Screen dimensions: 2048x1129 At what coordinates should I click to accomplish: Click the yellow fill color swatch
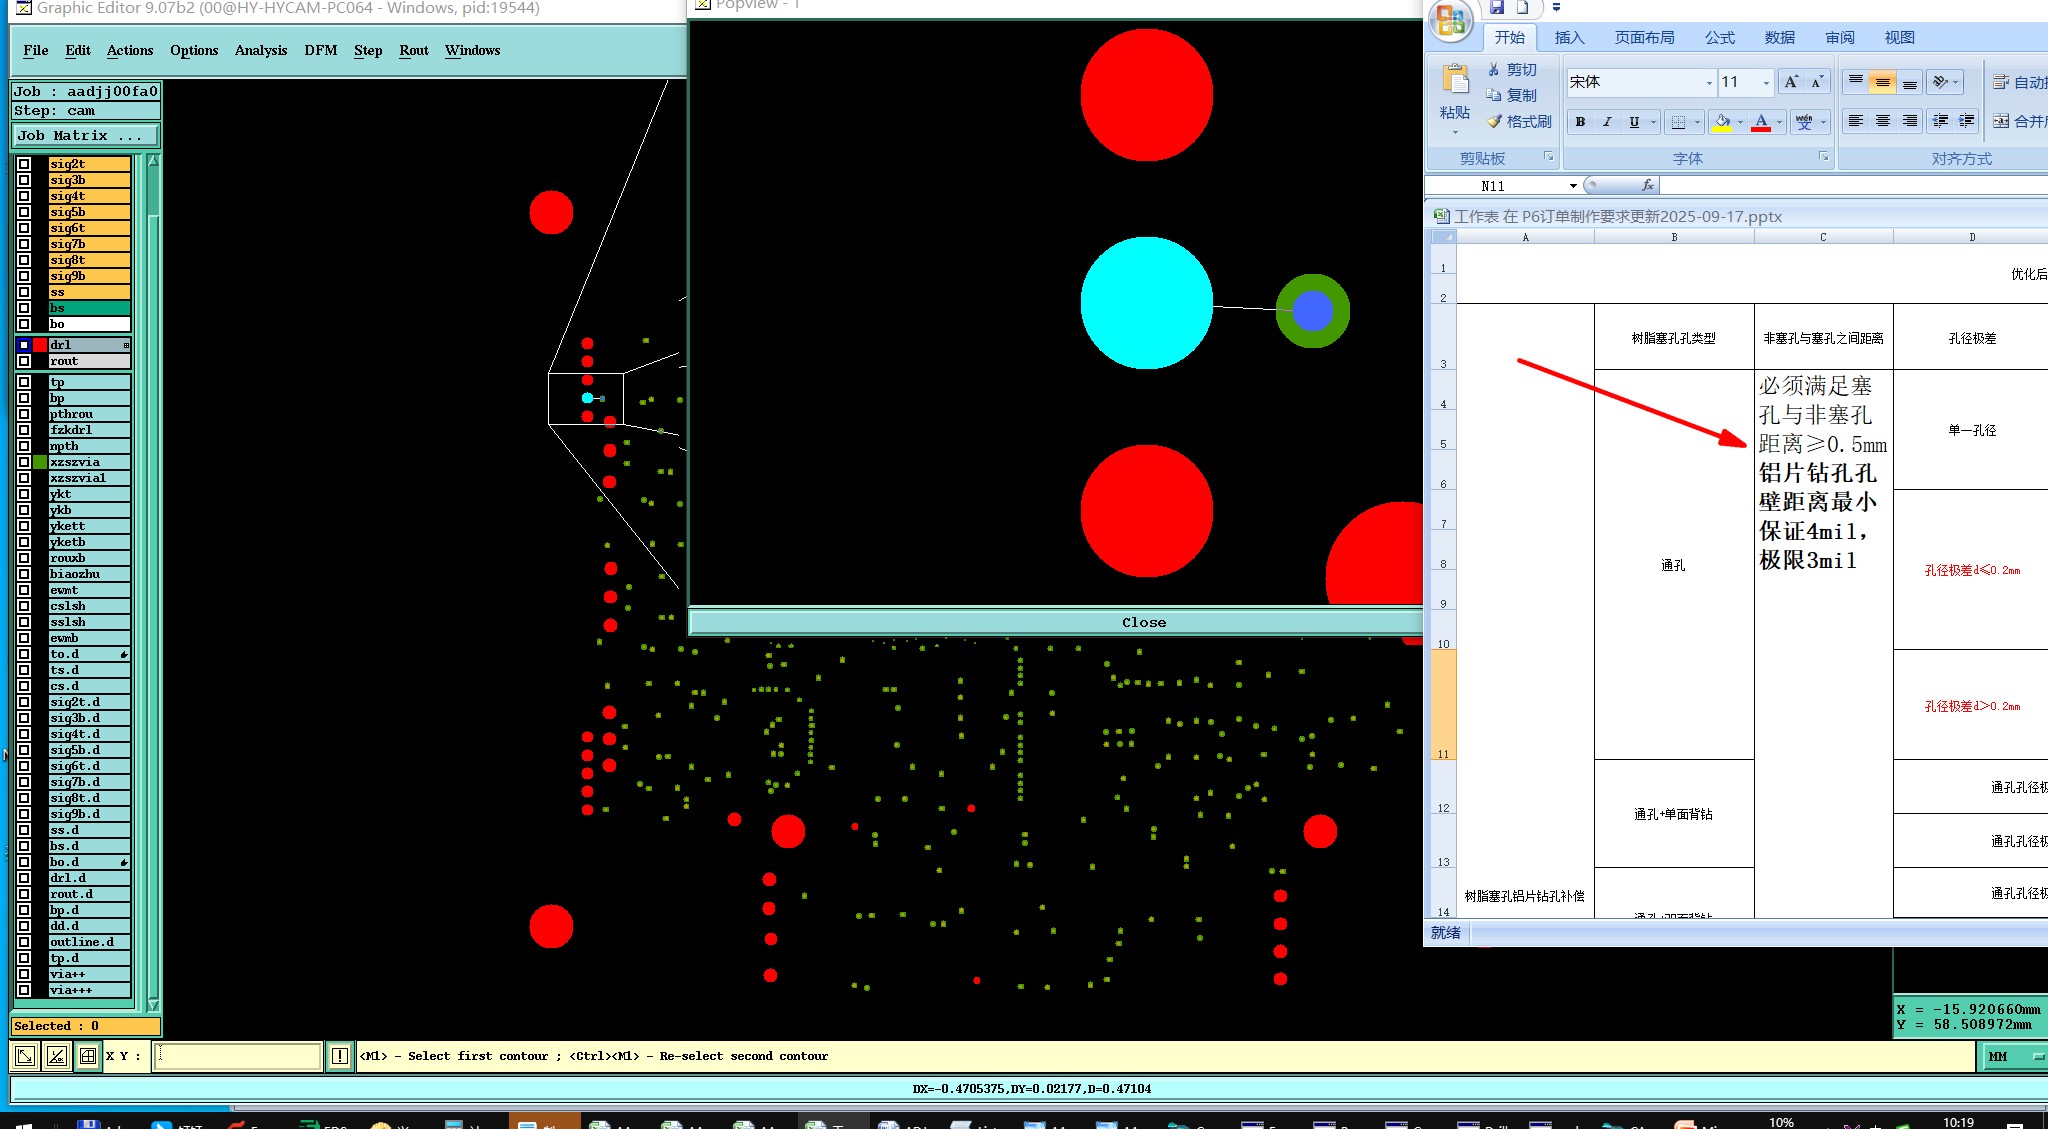1722,122
